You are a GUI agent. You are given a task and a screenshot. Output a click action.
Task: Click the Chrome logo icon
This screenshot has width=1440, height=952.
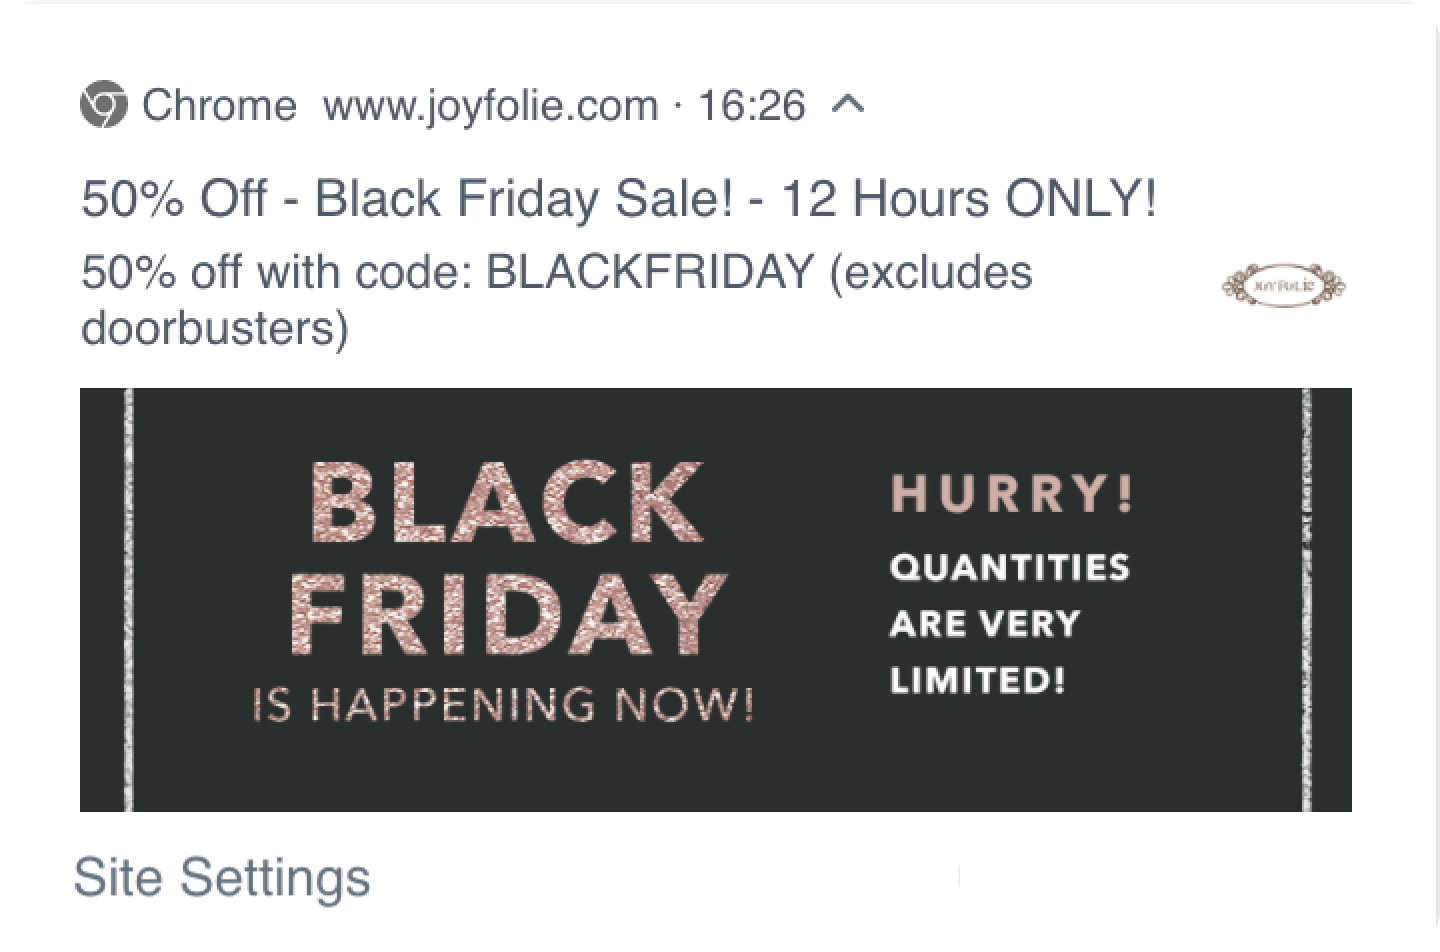[x=104, y=105]
